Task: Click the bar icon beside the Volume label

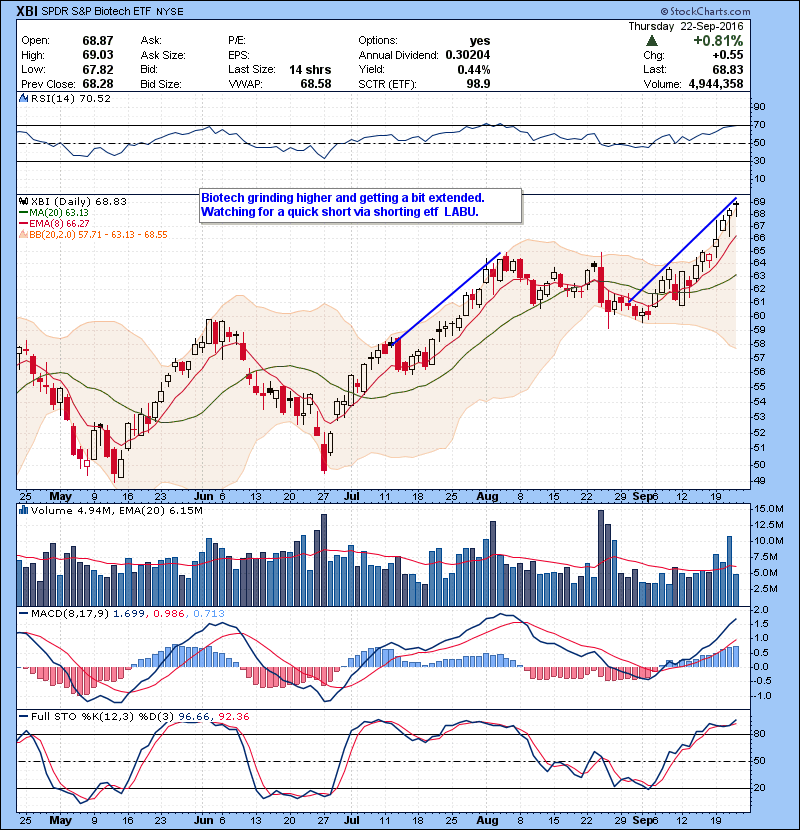Action: (23, 510)
